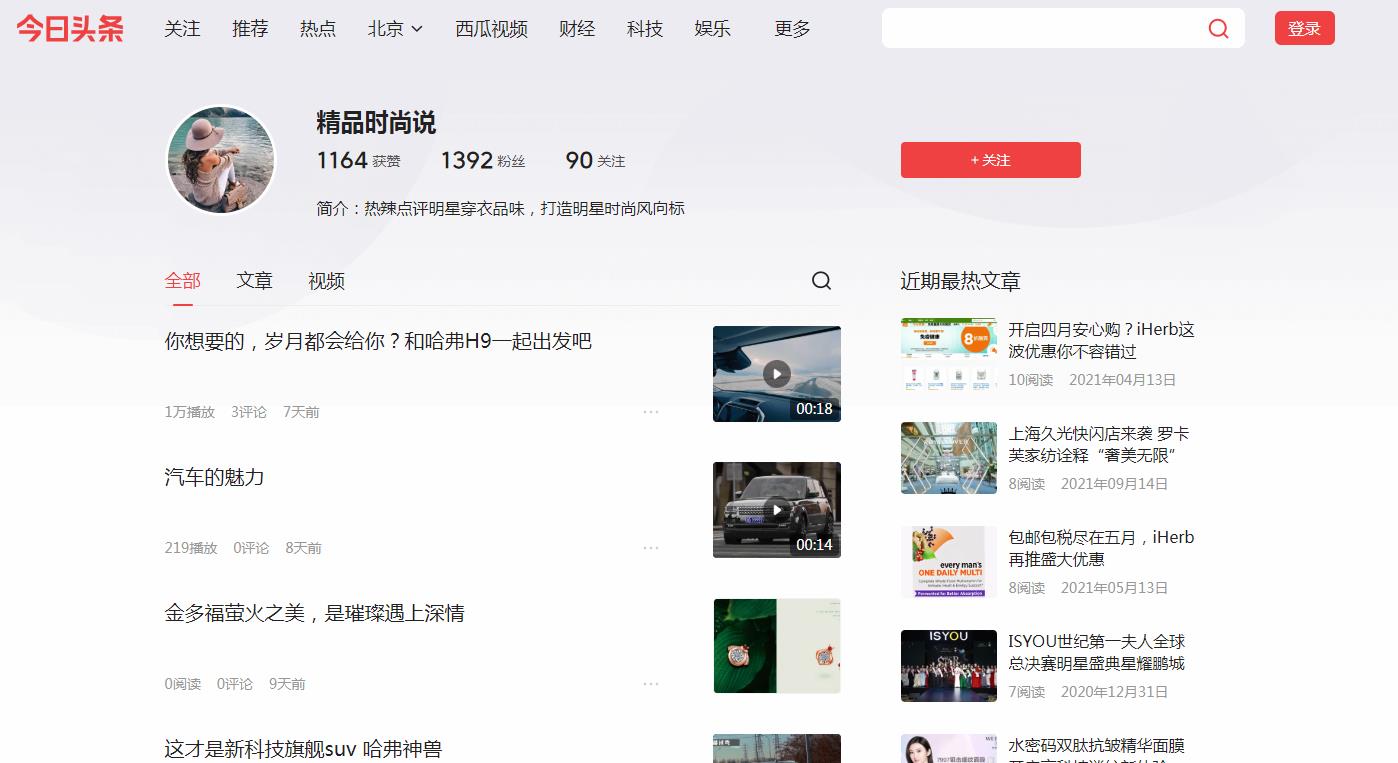
Task: Open more options for 汽车的魅力 post
Action: pyautogui.click(x=651, y=548)
